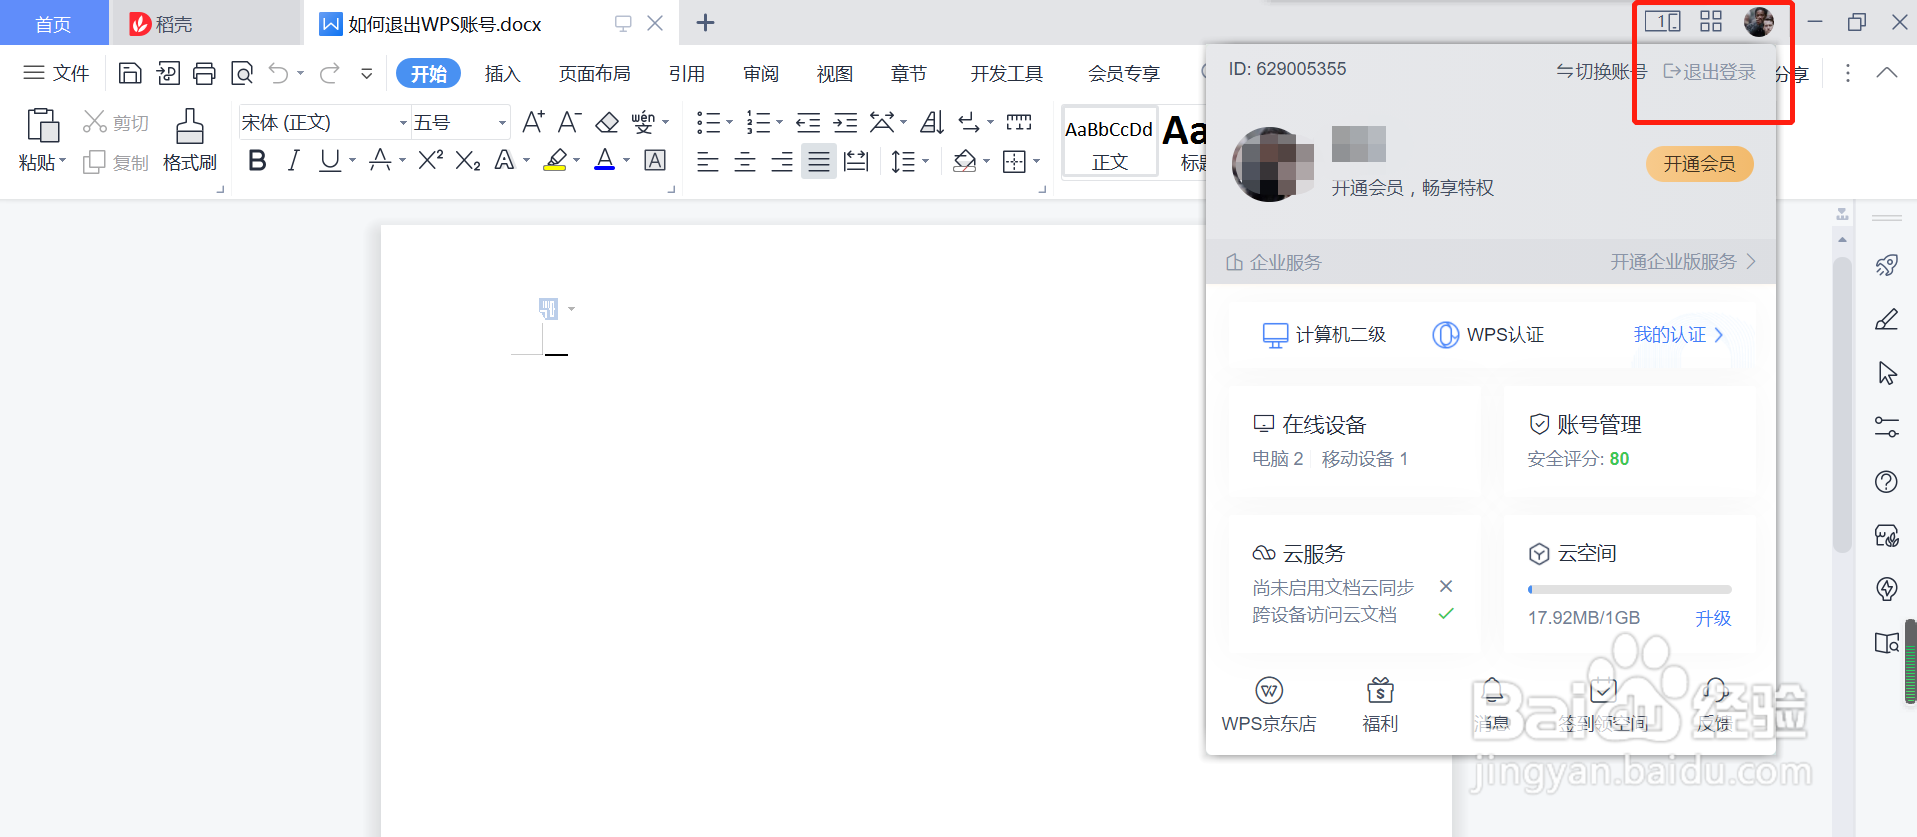
Task: Switch to 引用 ribbon tab
Action: click(x=687, y=73)
